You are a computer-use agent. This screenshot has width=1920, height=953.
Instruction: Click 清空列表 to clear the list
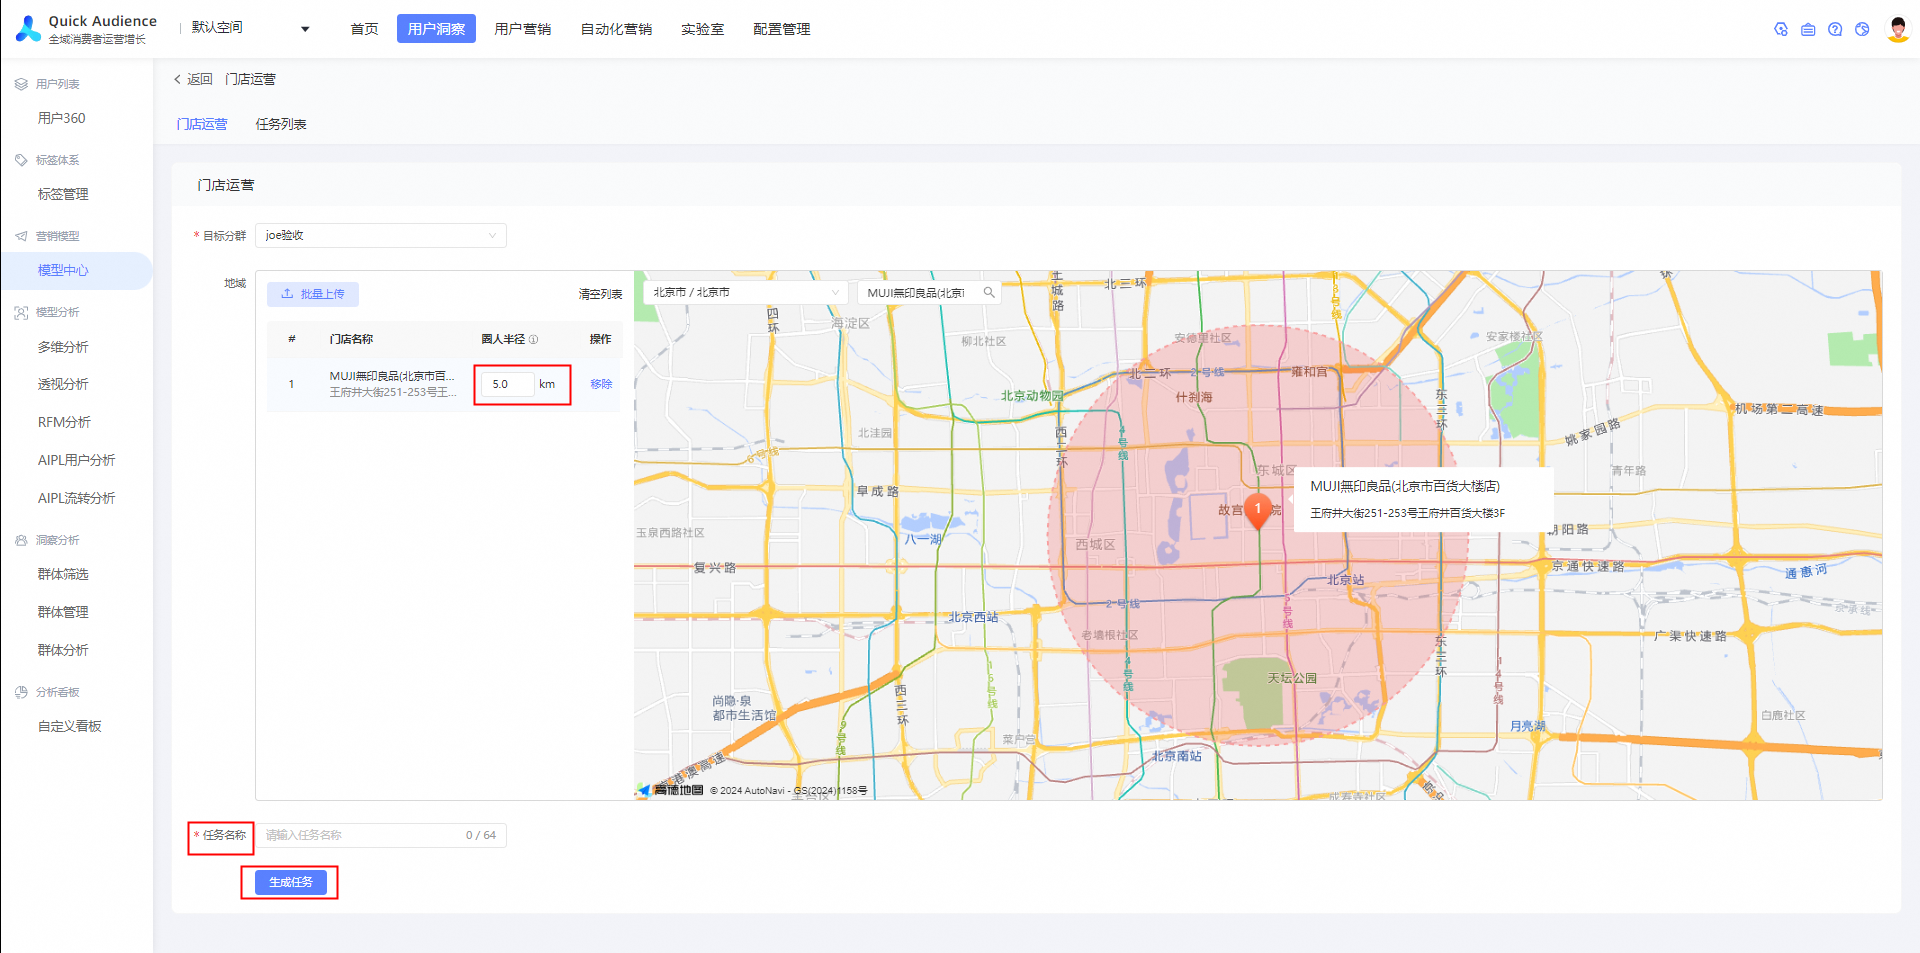click(600, 294)
